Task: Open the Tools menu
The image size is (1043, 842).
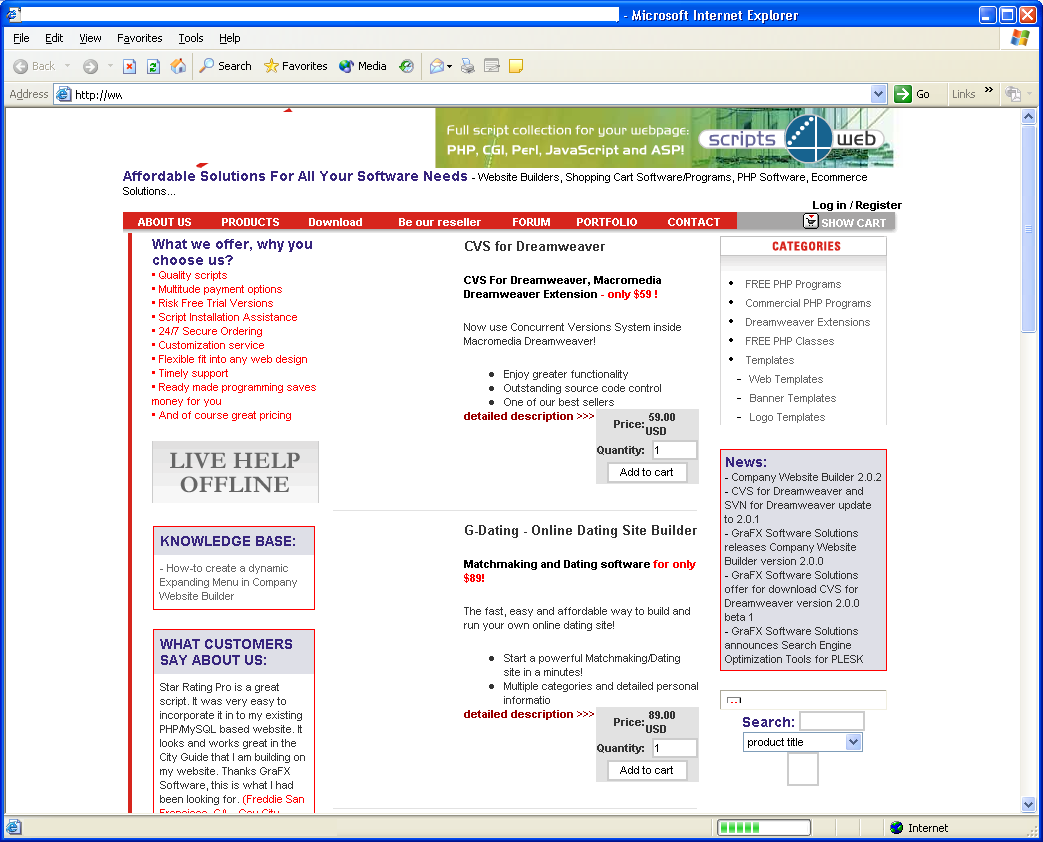Action: [191, 38]
